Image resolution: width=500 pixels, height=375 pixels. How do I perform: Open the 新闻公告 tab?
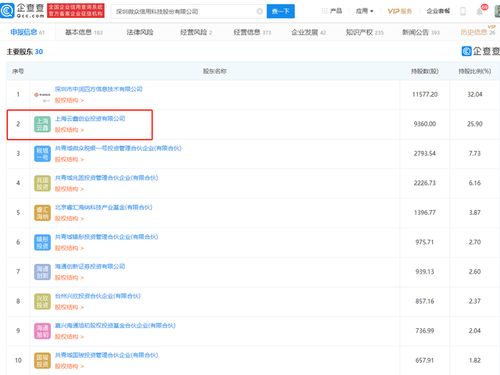click(421, 32)
